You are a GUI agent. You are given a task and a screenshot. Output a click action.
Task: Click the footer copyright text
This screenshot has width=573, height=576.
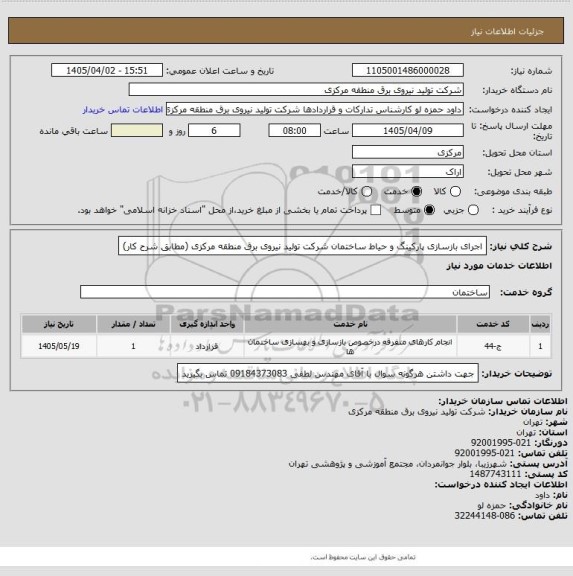pyautogui.click(x=363, y=557)
